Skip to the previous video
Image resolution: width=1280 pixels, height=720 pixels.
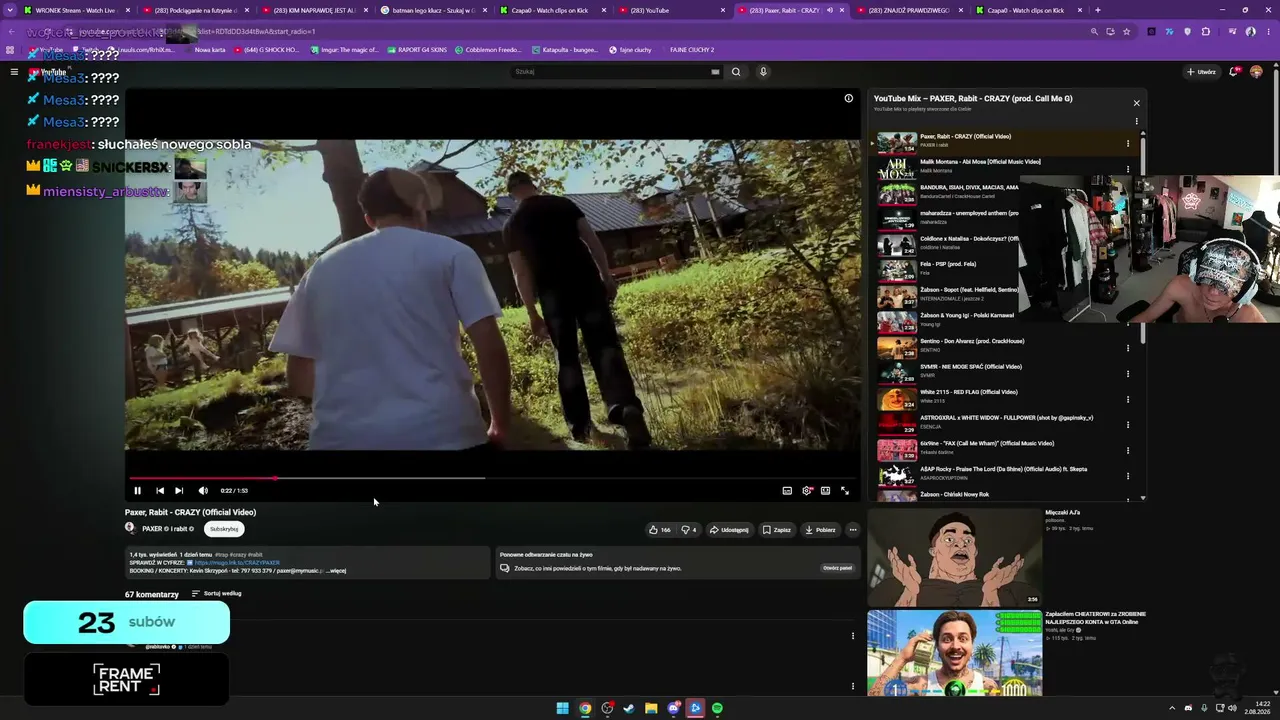[159, 491]
